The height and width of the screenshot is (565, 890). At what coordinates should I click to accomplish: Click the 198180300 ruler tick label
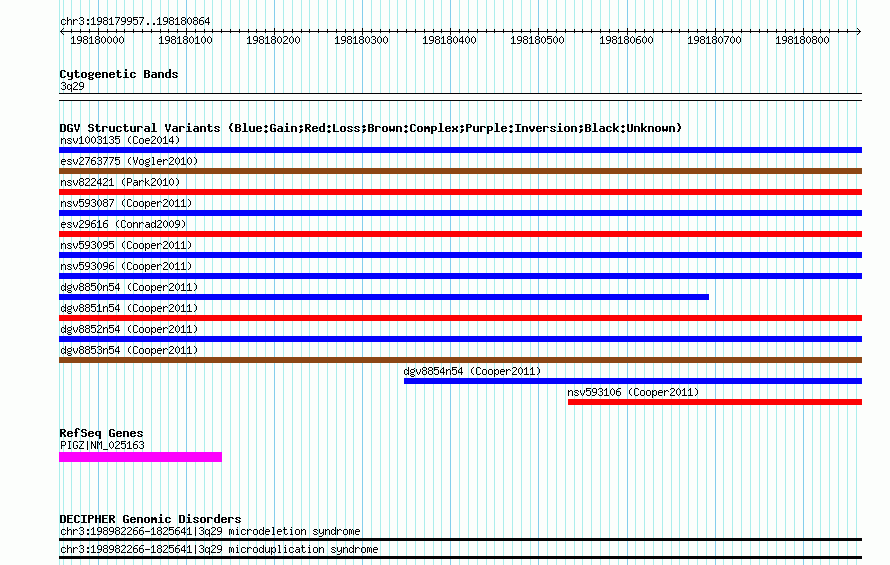pos(361,40)
